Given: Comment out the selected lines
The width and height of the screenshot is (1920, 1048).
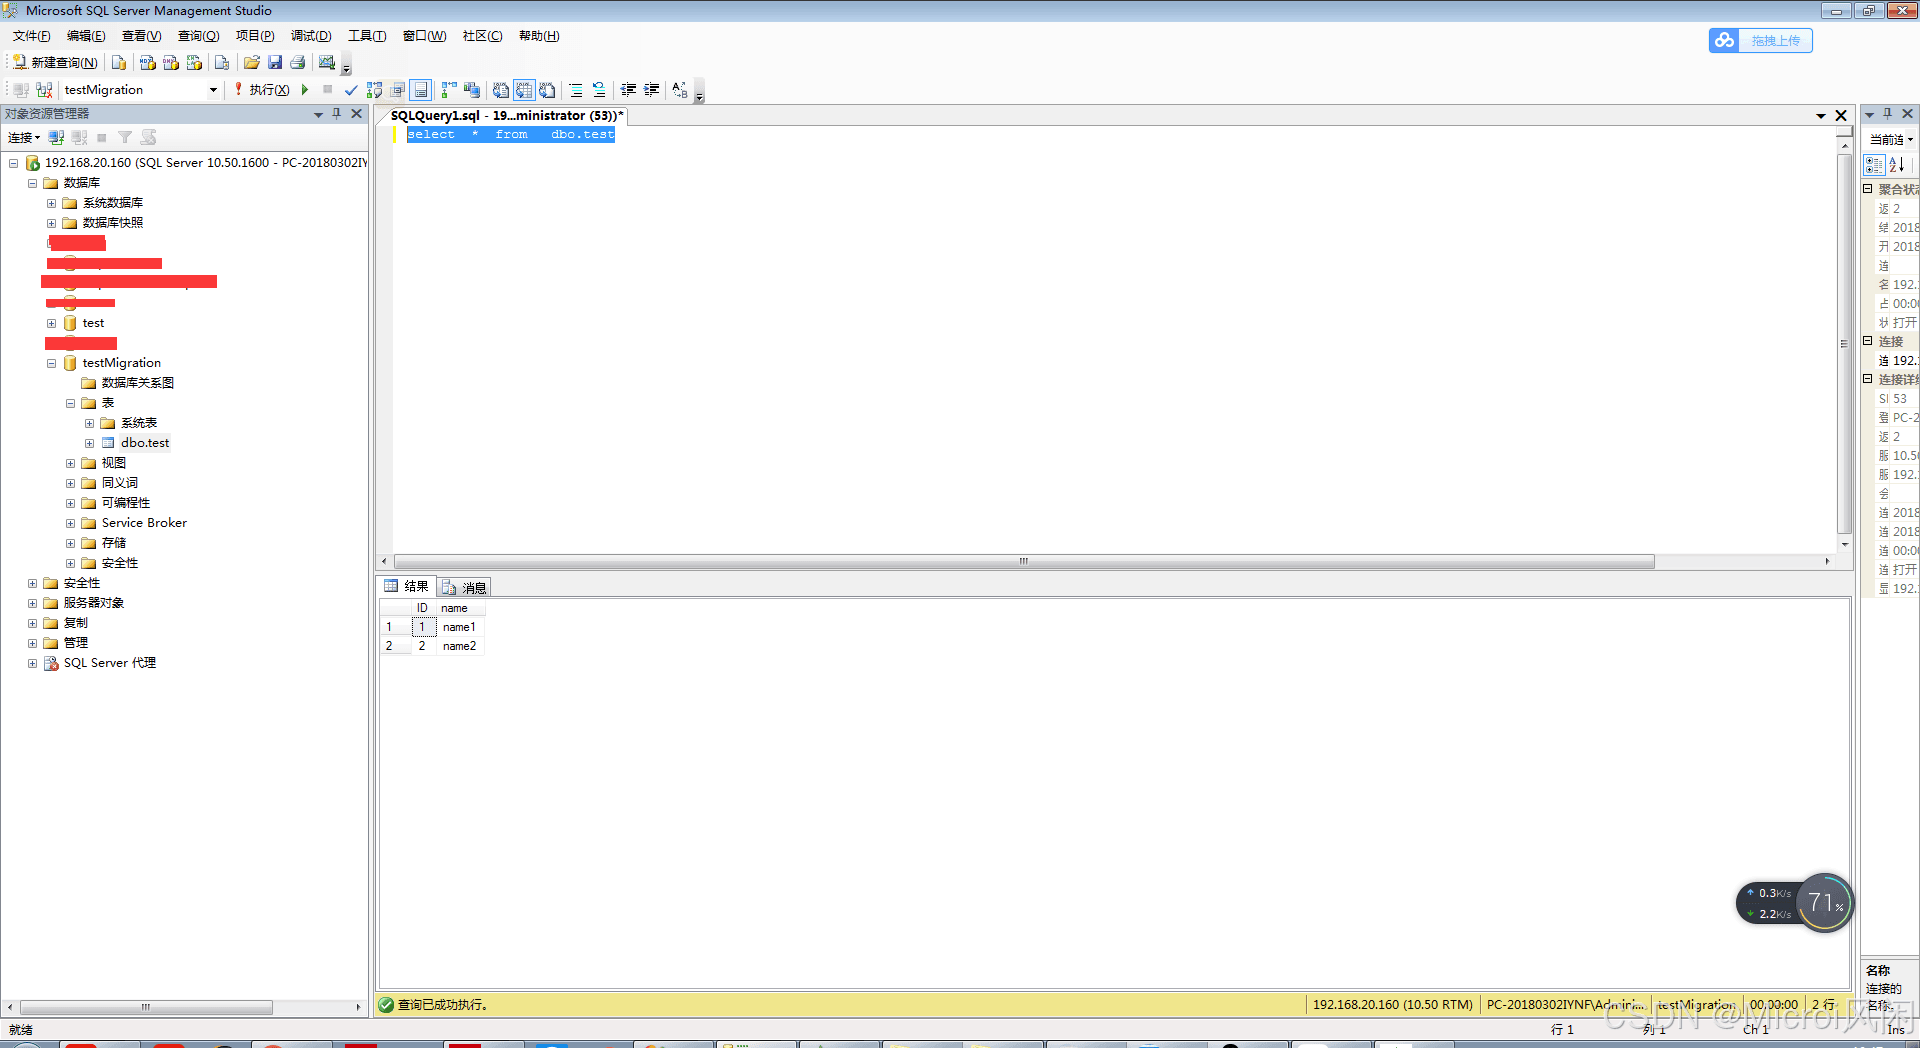Looking at the screenshot, I should click(576, 90).
